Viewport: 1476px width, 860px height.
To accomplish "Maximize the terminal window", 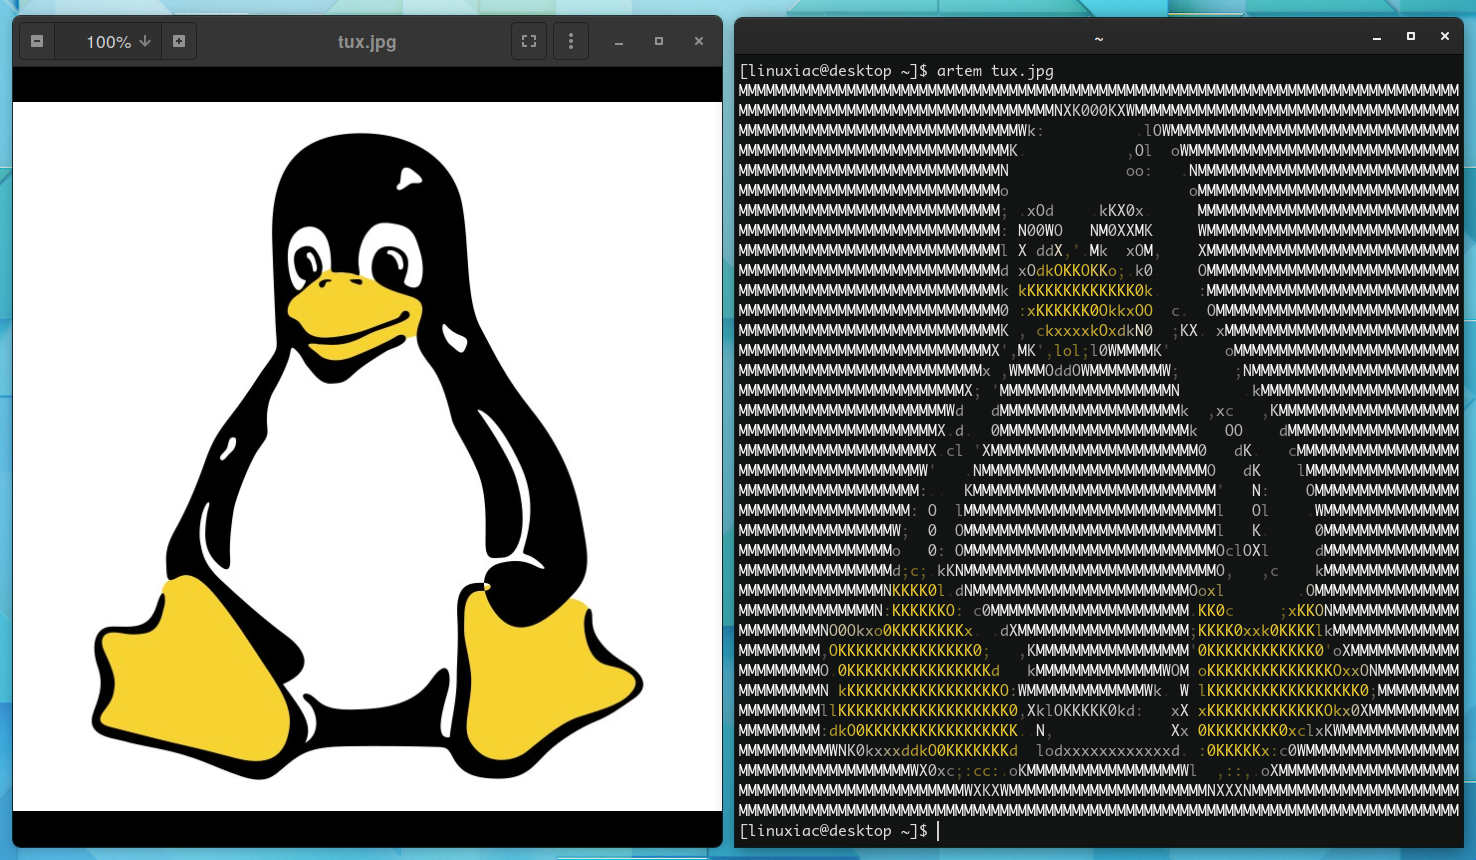I will [1411, 36].
